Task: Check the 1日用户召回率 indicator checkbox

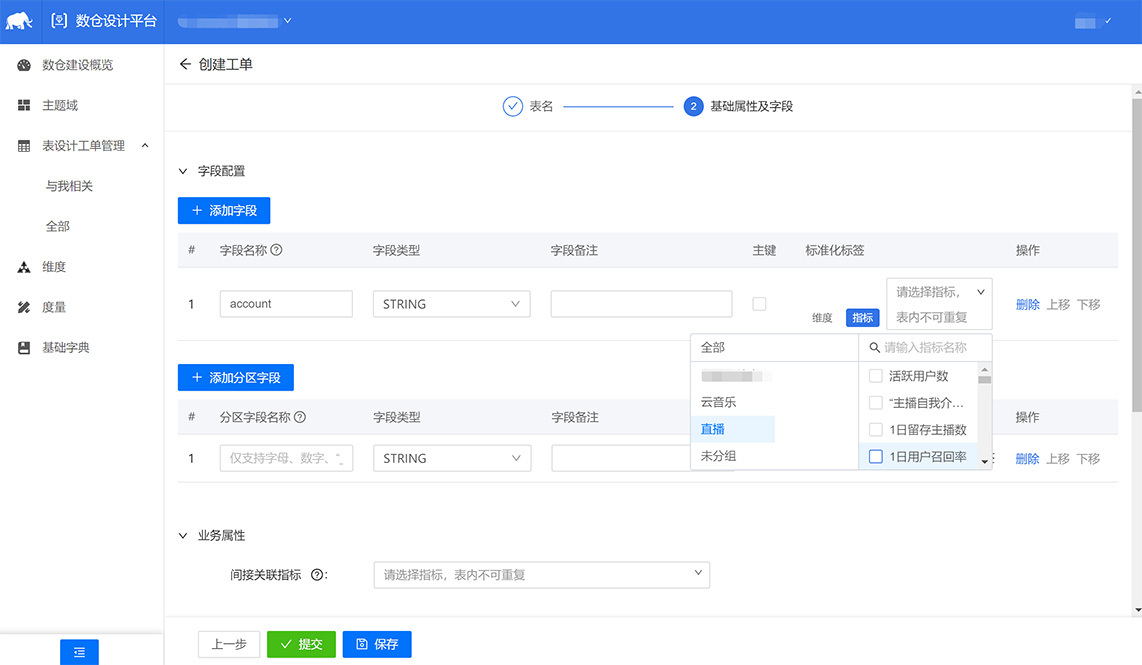Action: (876, 457)
